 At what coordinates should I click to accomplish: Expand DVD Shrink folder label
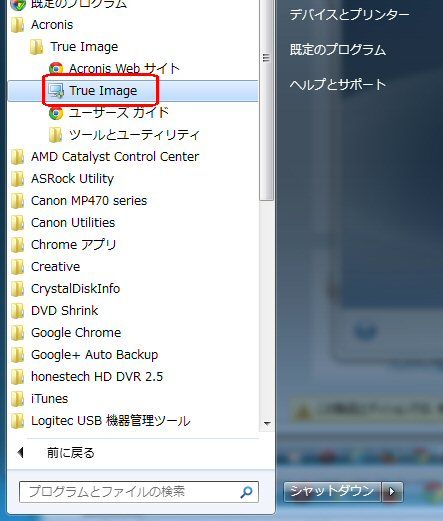(65, 311)
